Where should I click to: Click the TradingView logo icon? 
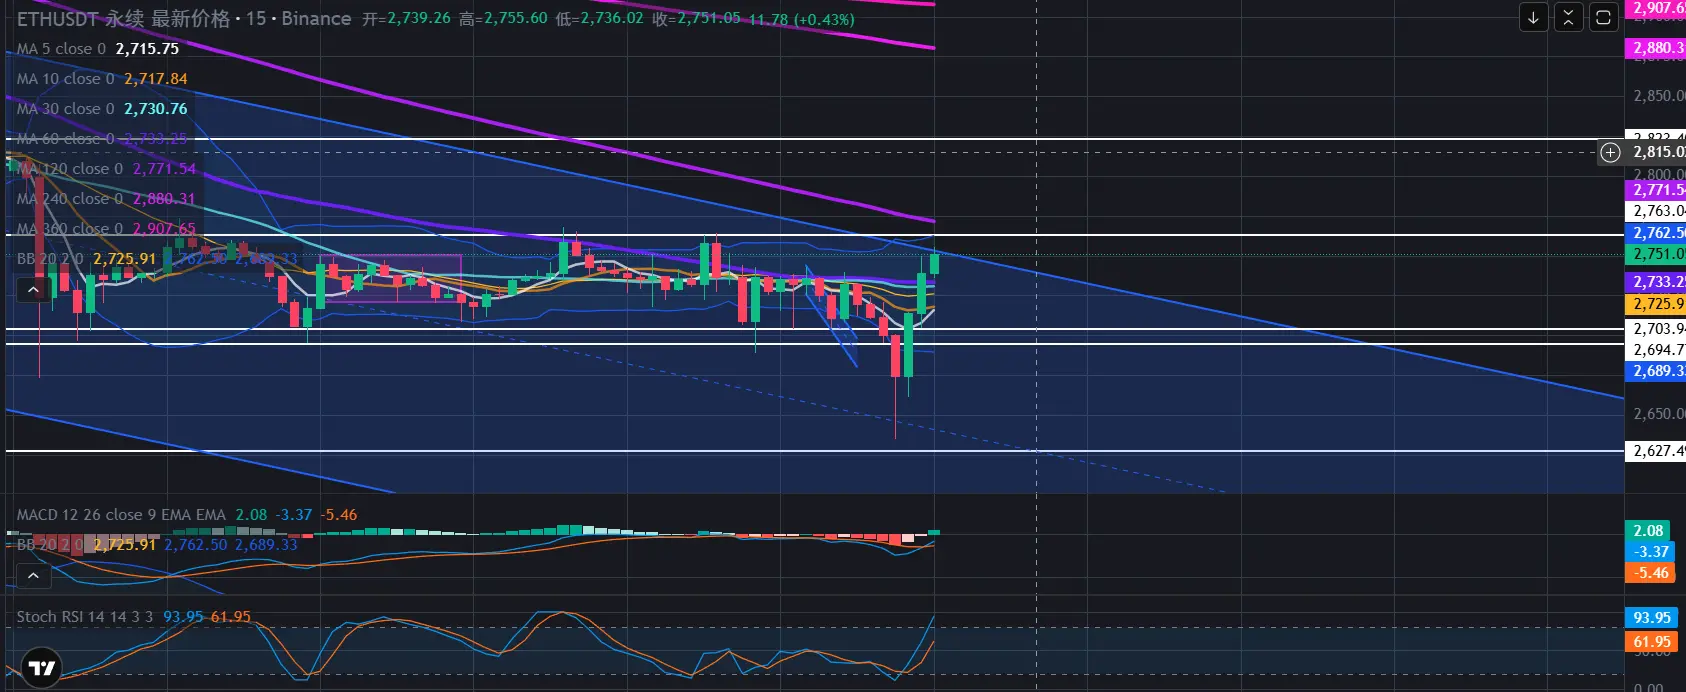(x=41, y=668)
